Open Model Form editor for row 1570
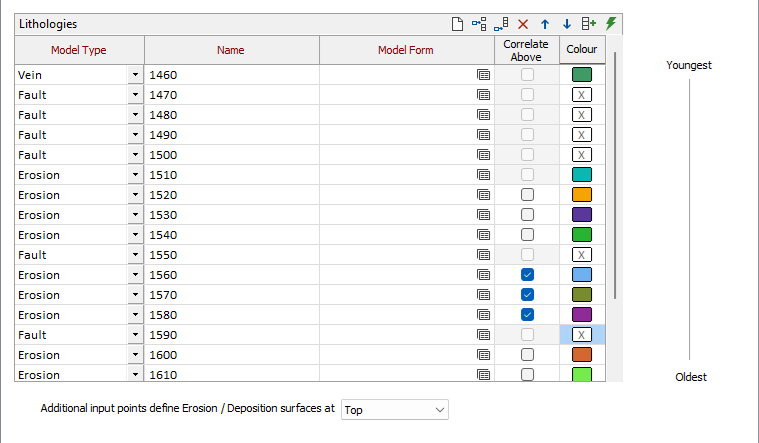 [x=483, y=295]
